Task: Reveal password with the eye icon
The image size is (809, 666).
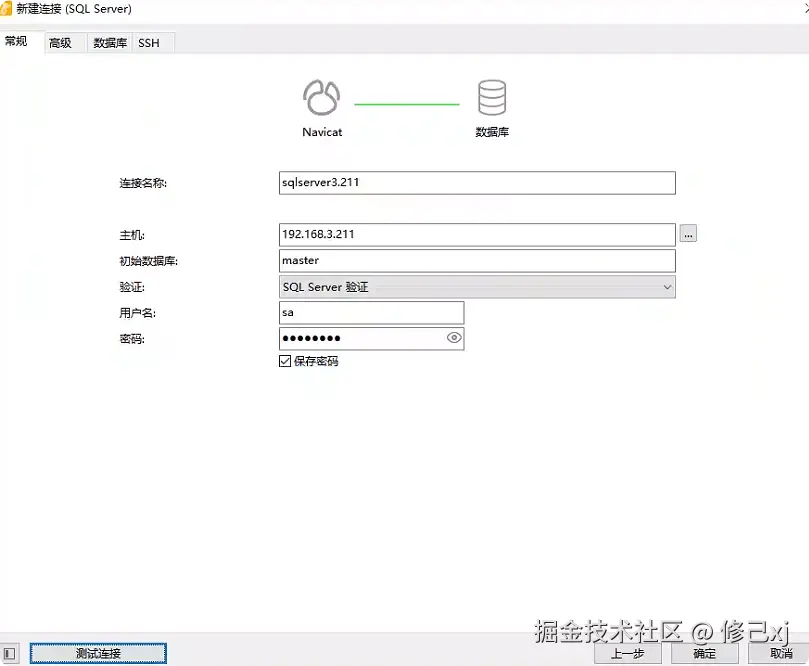Action: tap(454, 338)
